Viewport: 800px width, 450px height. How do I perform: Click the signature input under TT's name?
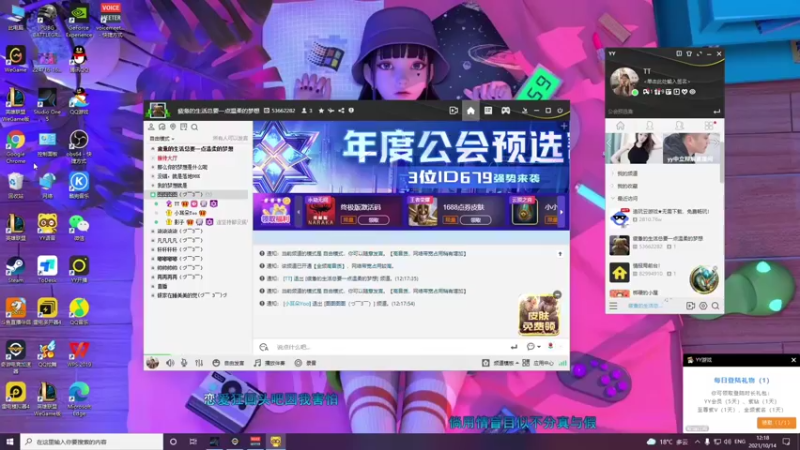coord(667,81)
